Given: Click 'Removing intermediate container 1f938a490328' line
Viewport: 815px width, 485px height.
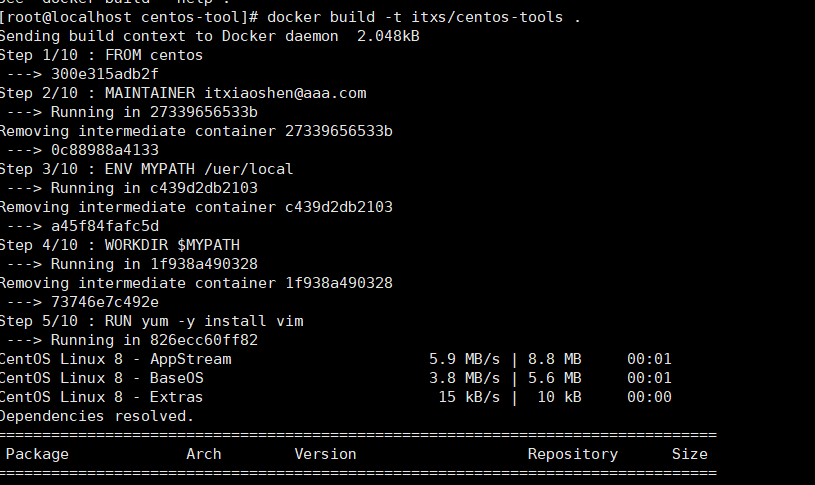Looking at the screenshot, I should [x=196, y=283].
